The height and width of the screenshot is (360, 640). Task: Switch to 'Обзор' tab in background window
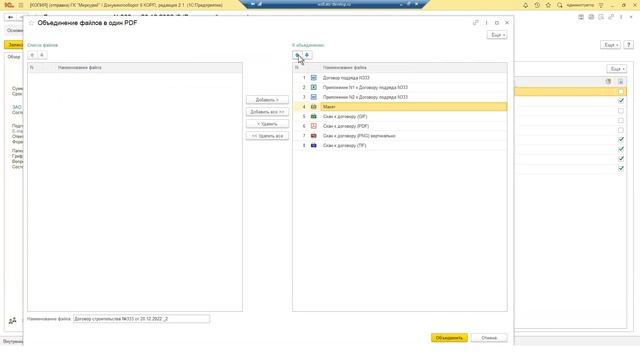[x=14, y=57]
